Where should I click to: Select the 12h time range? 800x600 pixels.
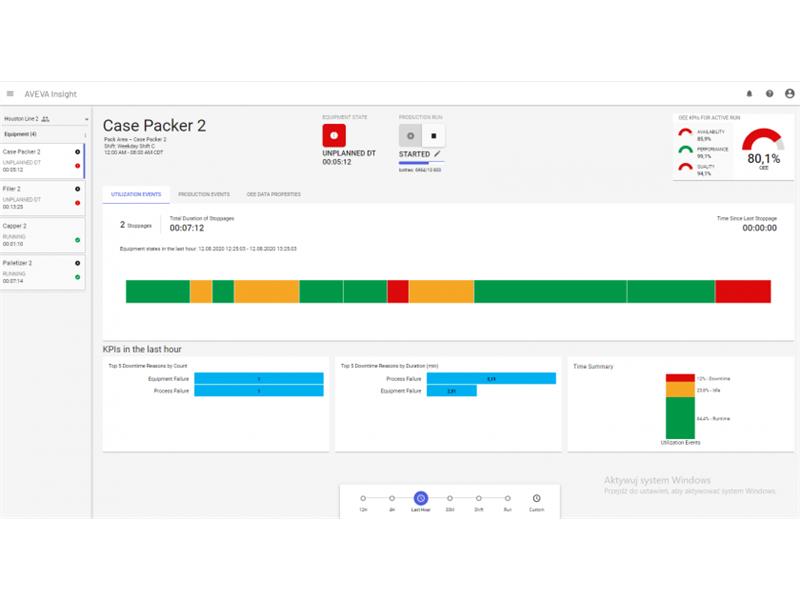(x=363, y=498)
